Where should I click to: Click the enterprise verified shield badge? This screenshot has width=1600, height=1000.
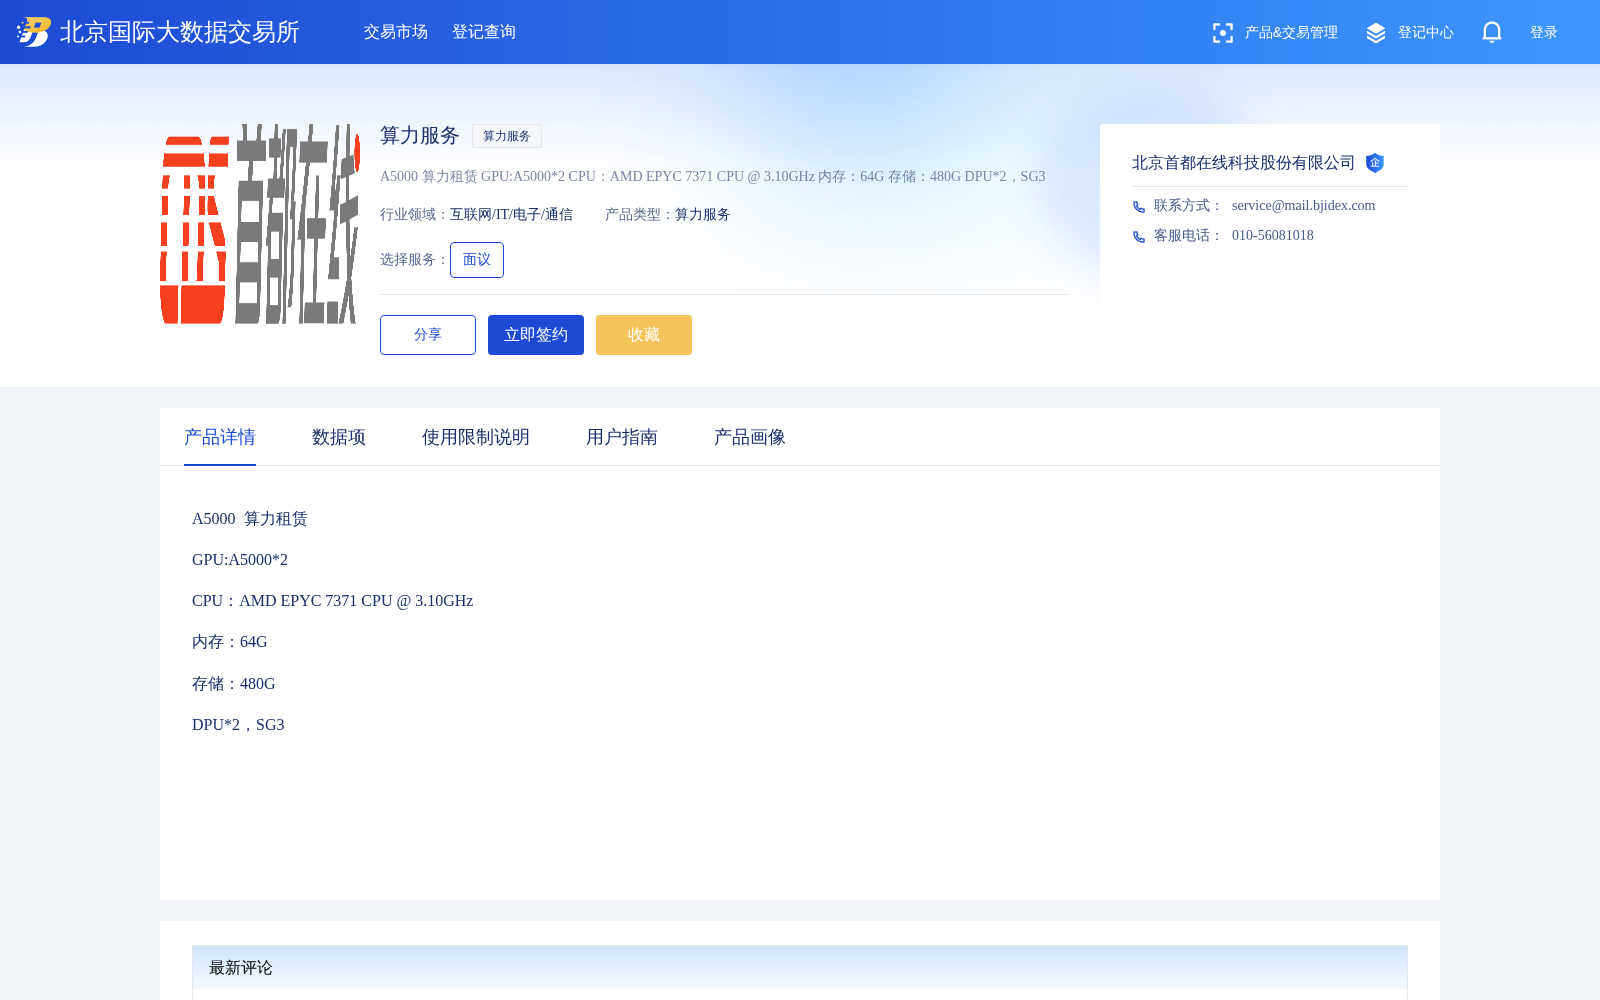pos(1375,163)
